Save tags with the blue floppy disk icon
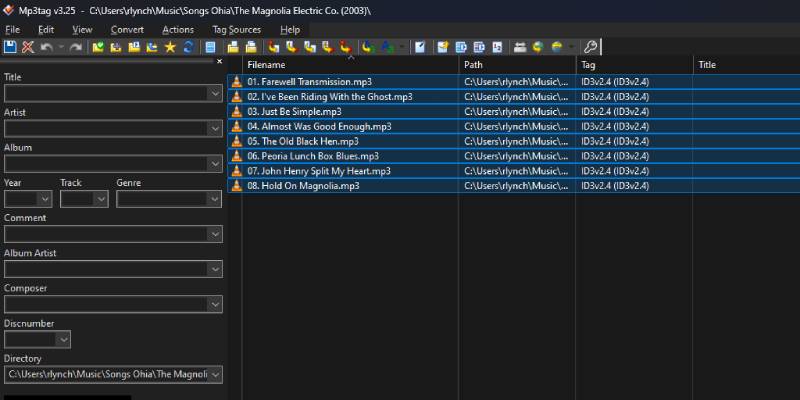The image size is (800, 400). tap(10, 47)
